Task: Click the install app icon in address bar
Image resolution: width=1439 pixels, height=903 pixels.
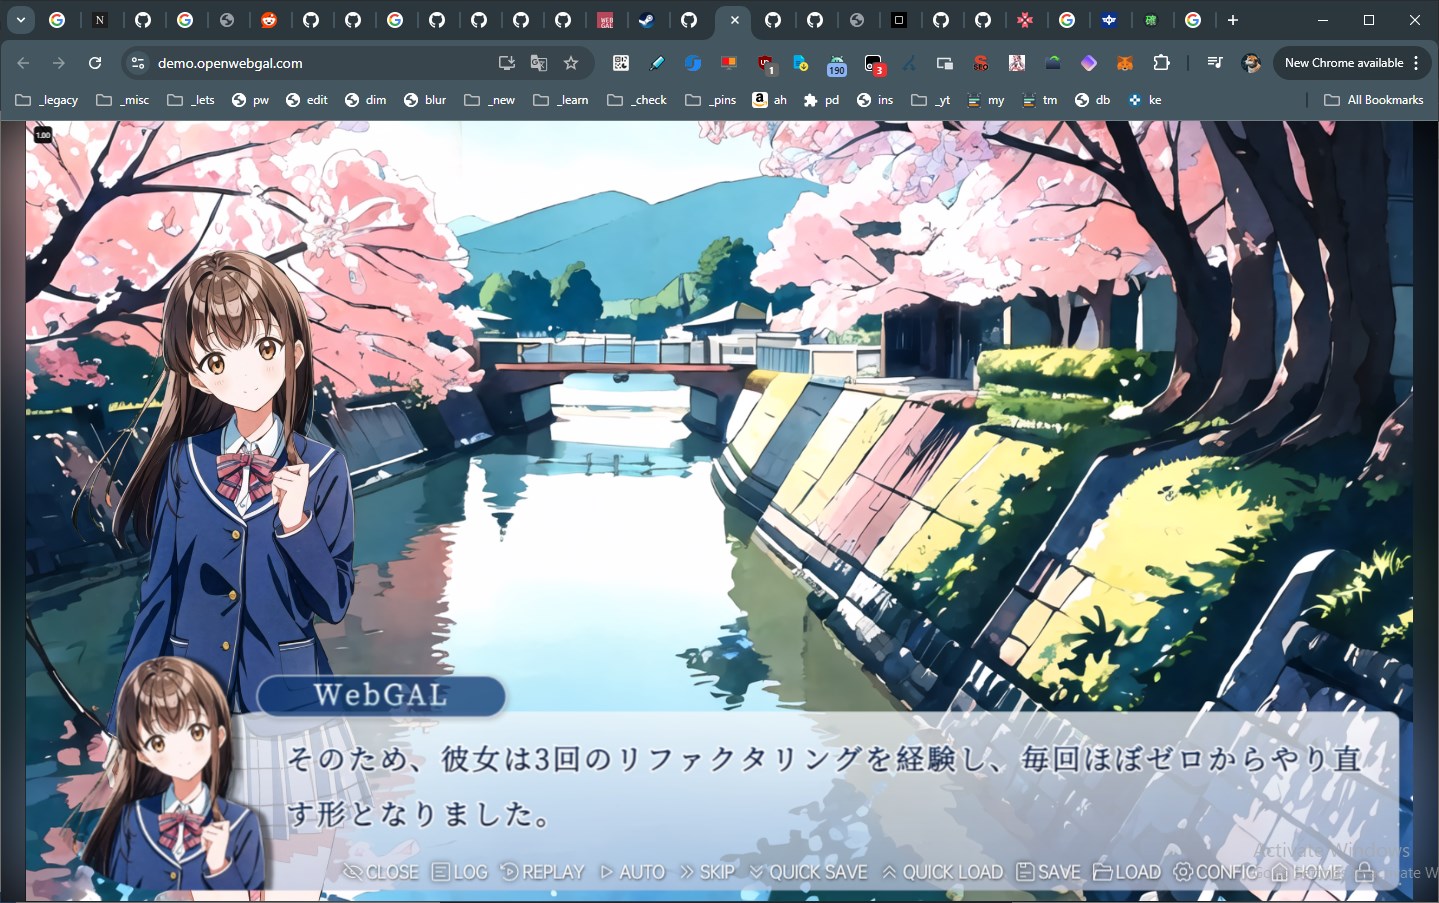Action: coord(507,63)
